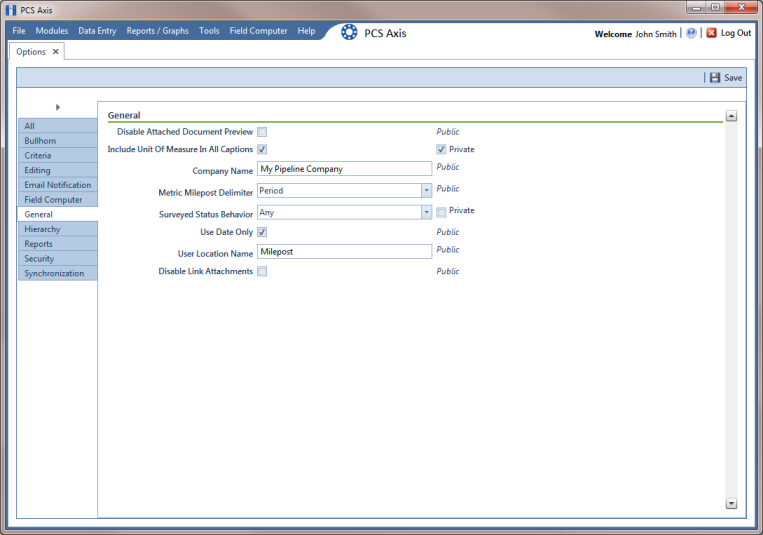763x535 pixels.
Task: Click scrollbar down arrow in General panel
Action: [731, 503]
